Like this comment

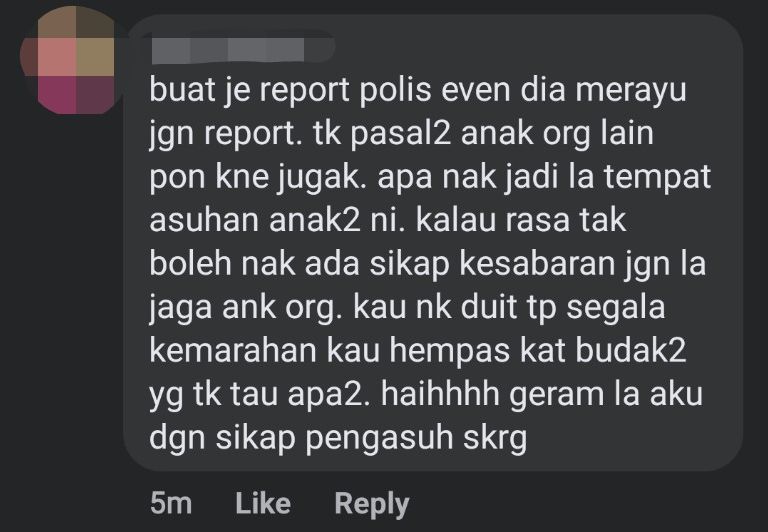pos(263,504)
